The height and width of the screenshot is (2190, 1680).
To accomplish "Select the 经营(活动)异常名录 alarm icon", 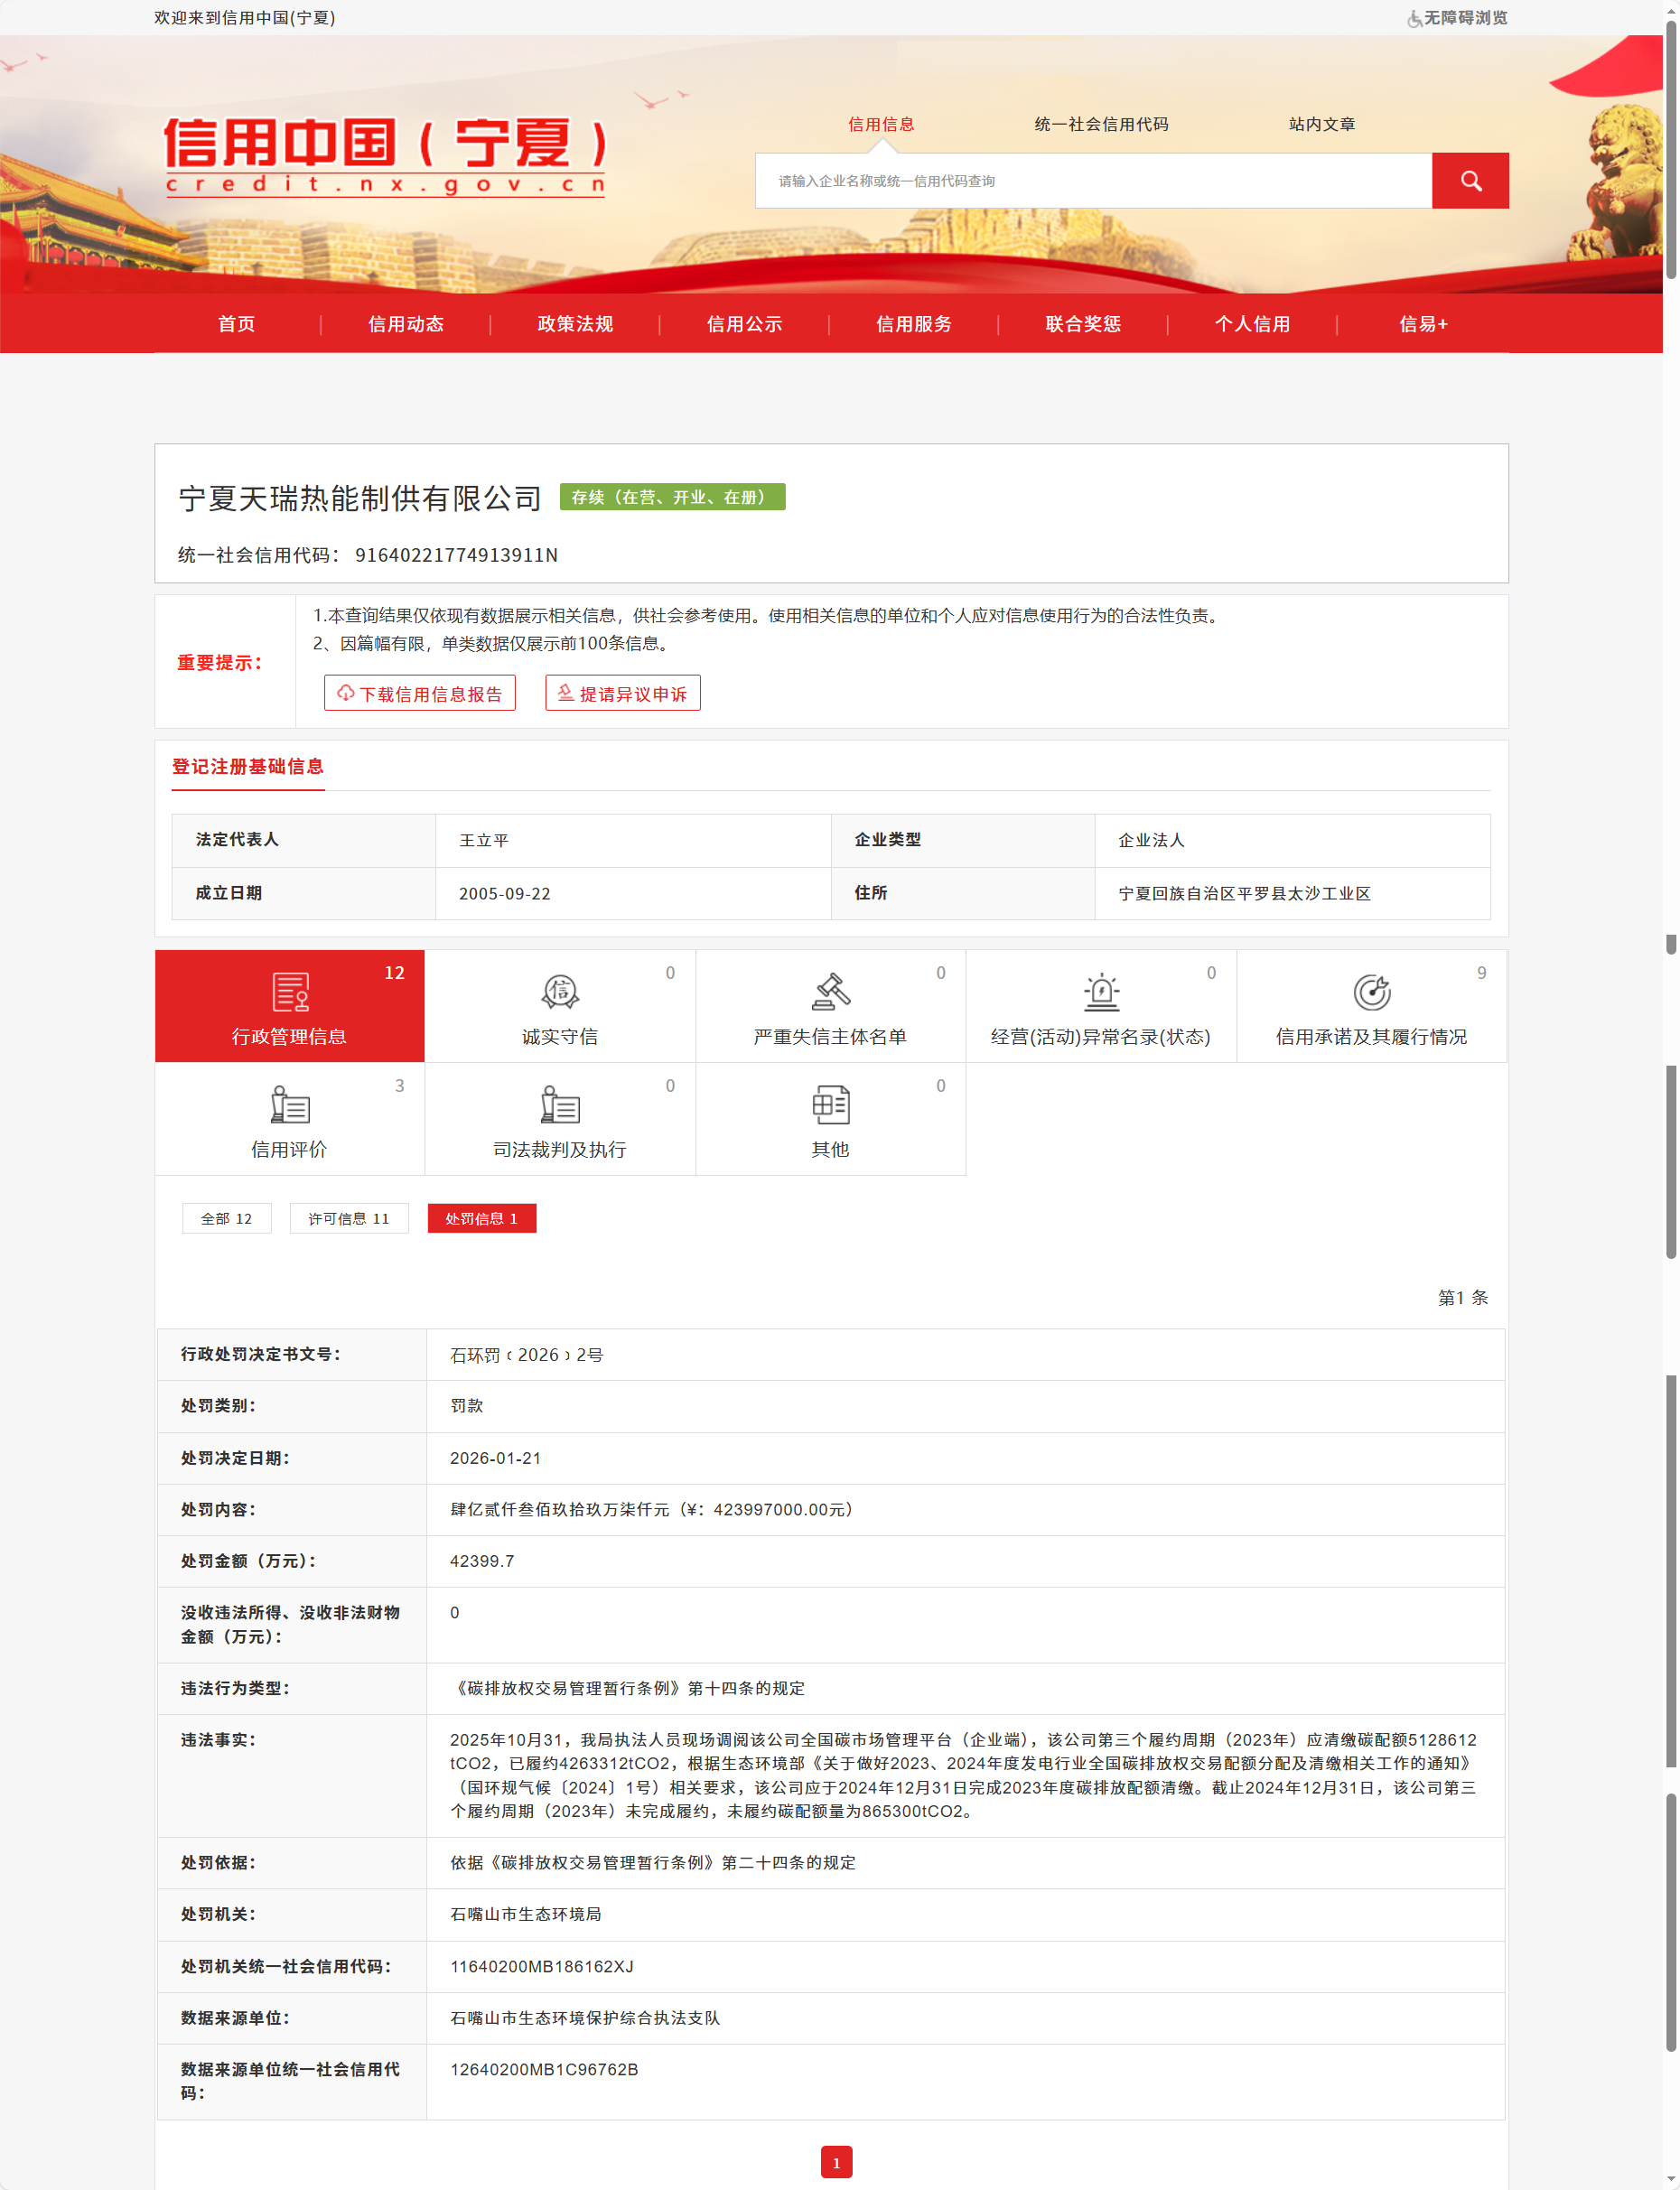I will click(x=1101, y=992).
